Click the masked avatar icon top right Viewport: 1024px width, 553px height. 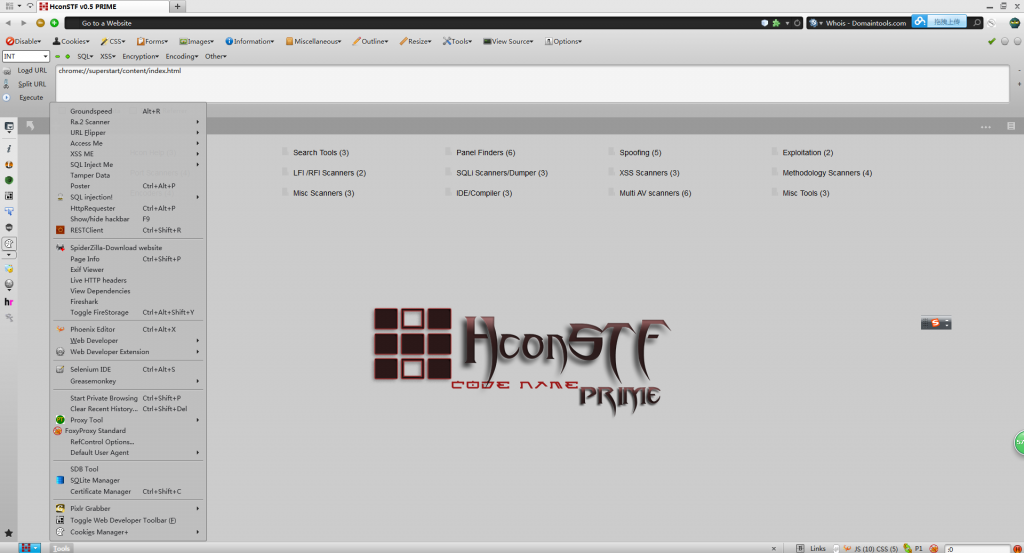pyautogui.click(x=1014, y=23)
